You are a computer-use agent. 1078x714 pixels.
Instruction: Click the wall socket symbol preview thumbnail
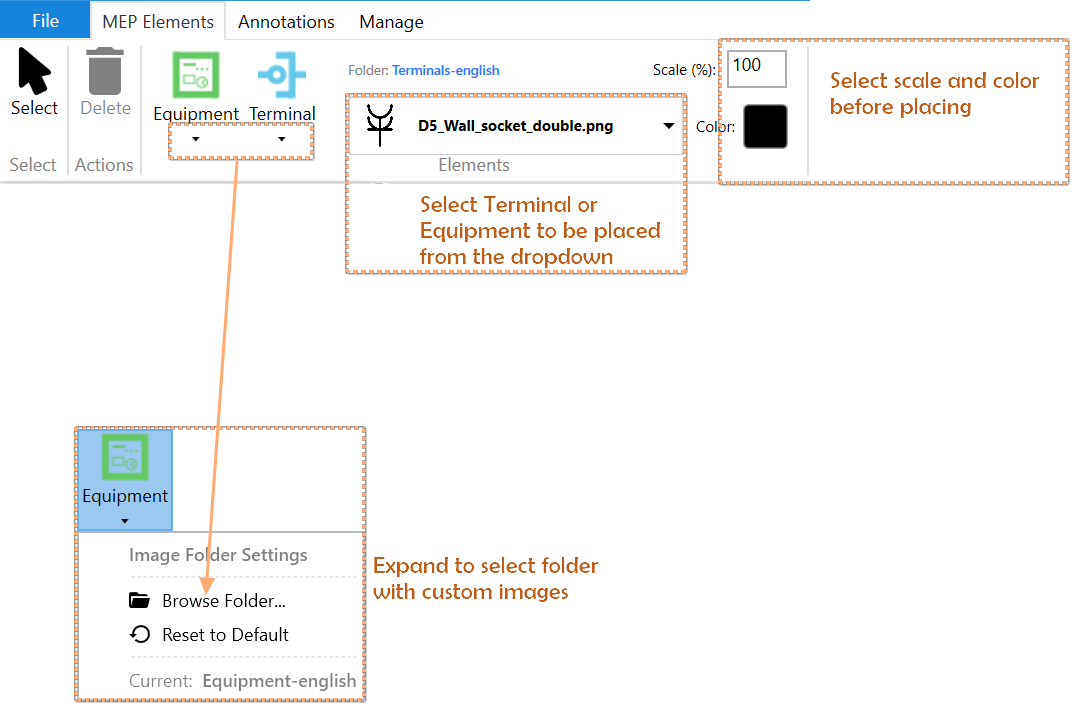380,126
